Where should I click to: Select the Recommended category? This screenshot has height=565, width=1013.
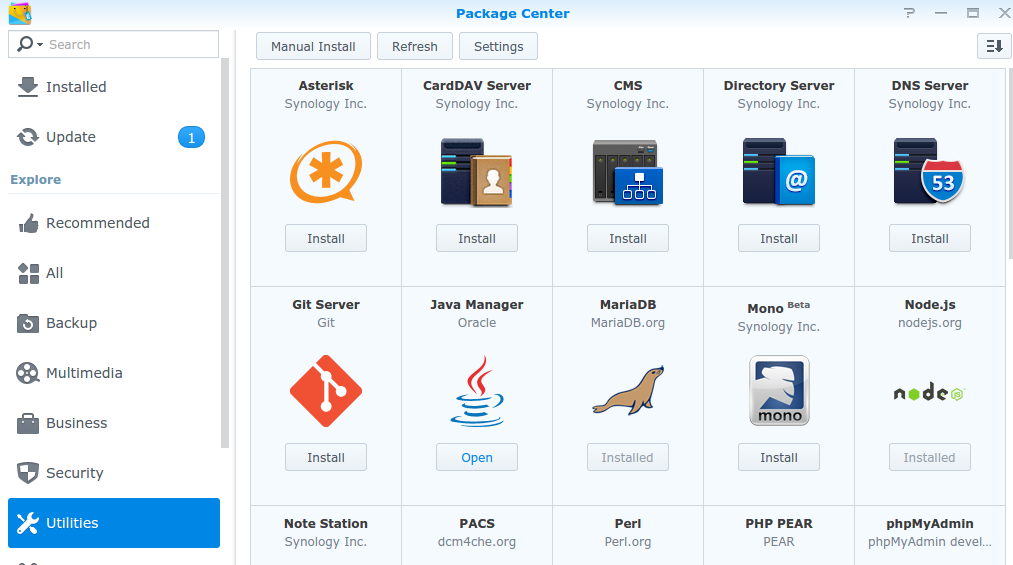click(x=114, y=223)
